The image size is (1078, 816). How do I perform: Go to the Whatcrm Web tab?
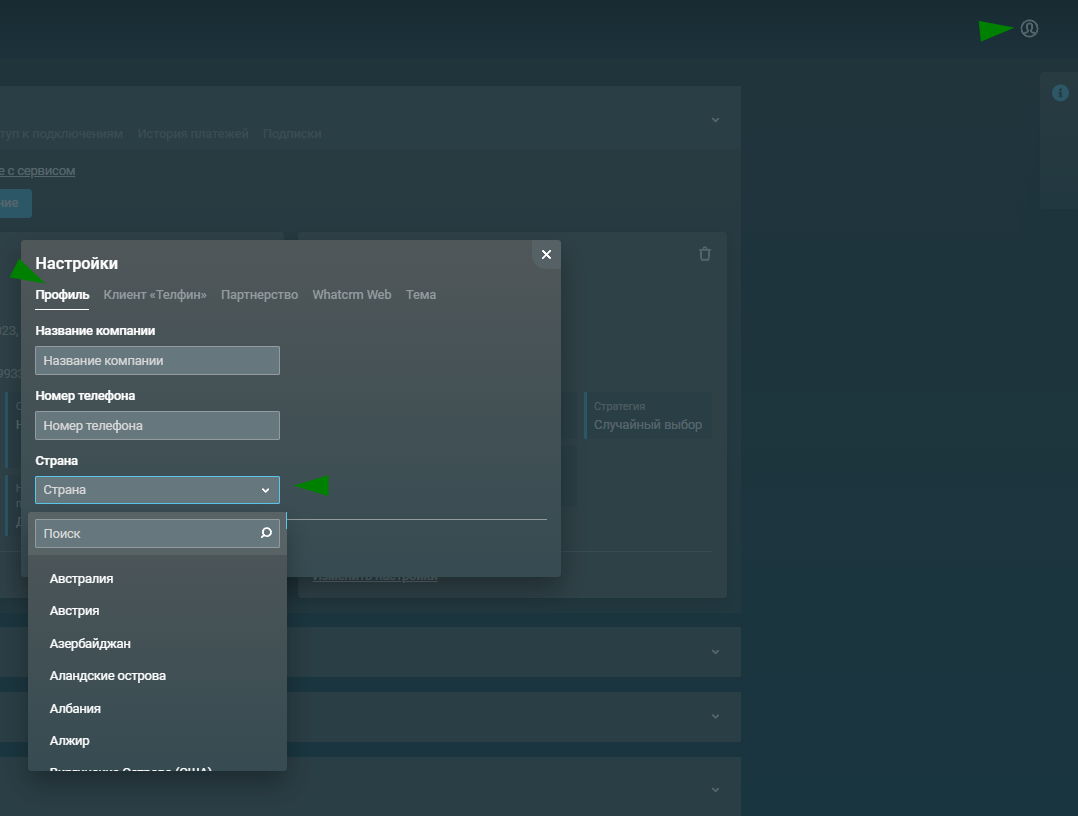click(x=351, y=295)
